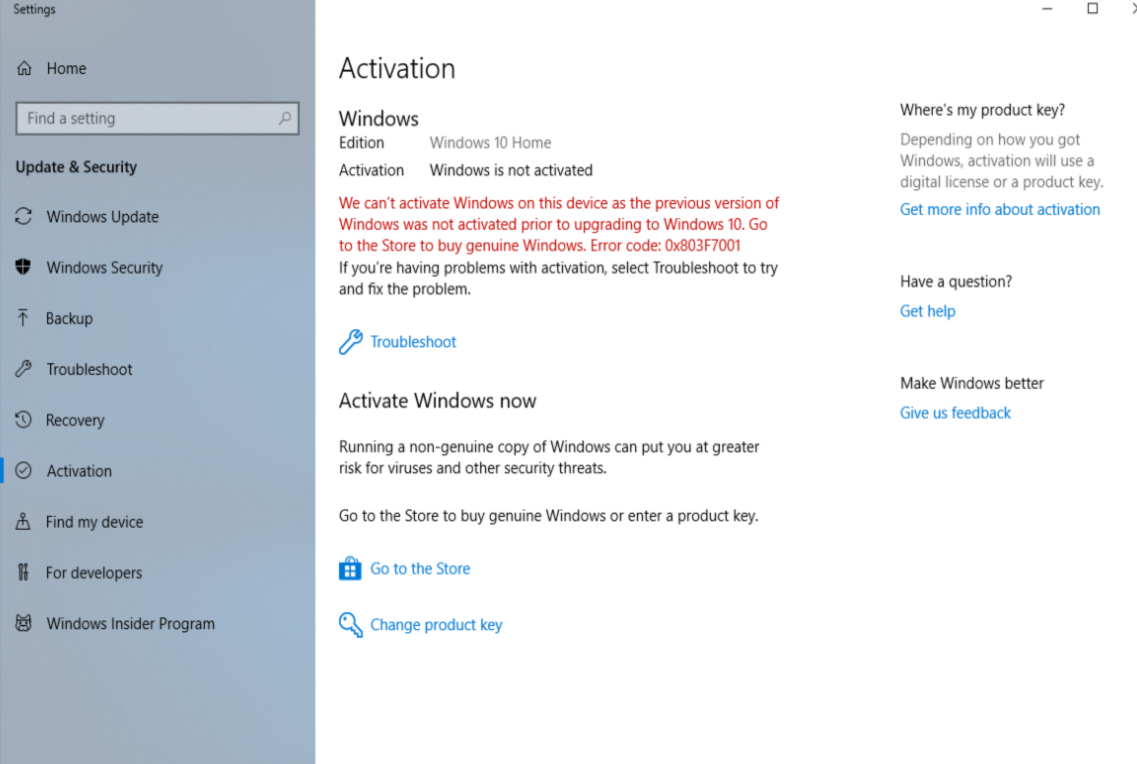Click the Recovery clock icon
1137x764 pixels.
coord(24,420)
